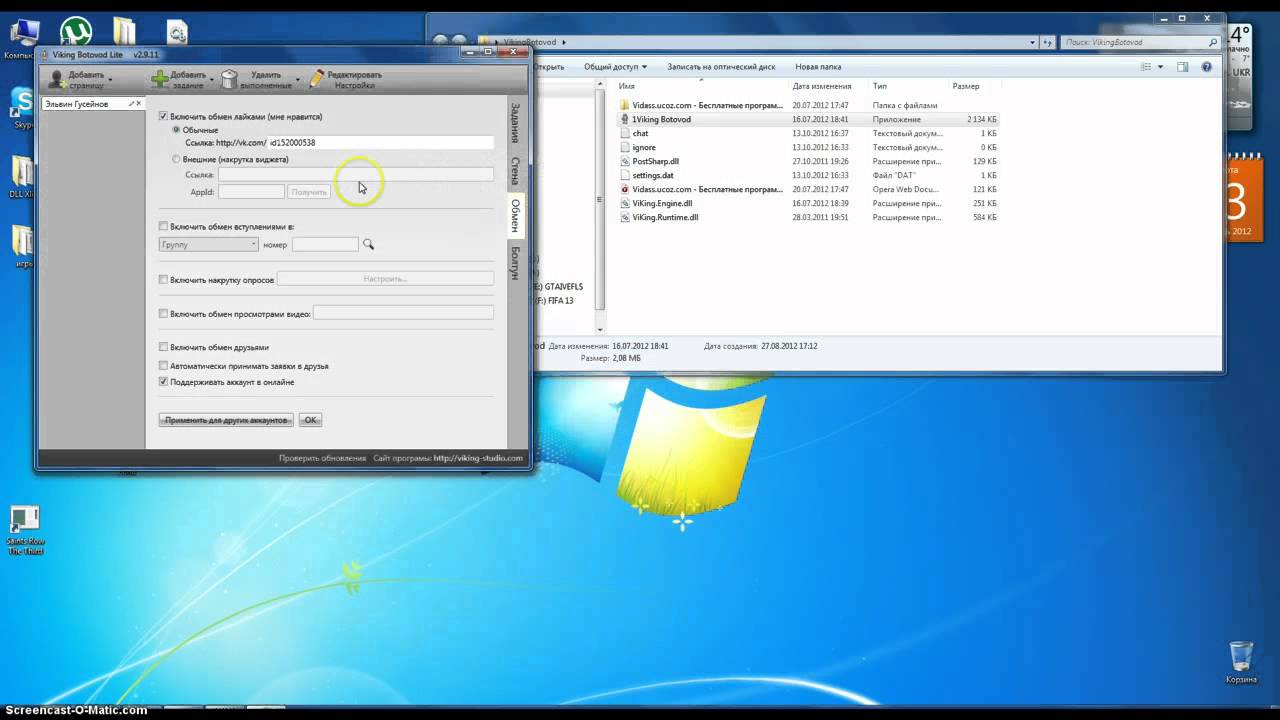1280x720 pixels.
Task: Open the uTorrent desktop shortcut
Action: pos(76,33)
